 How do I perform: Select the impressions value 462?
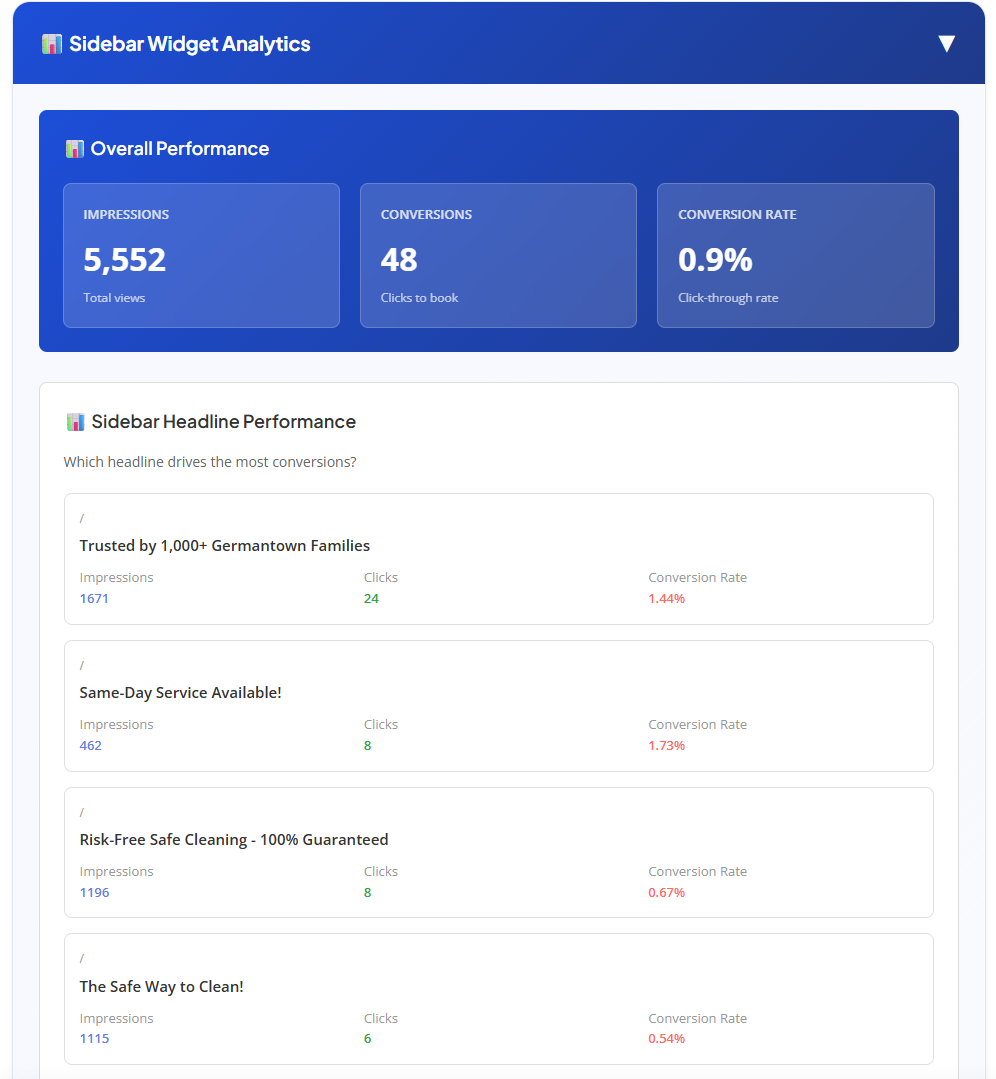pyautogui.click(x=90, y=744)
